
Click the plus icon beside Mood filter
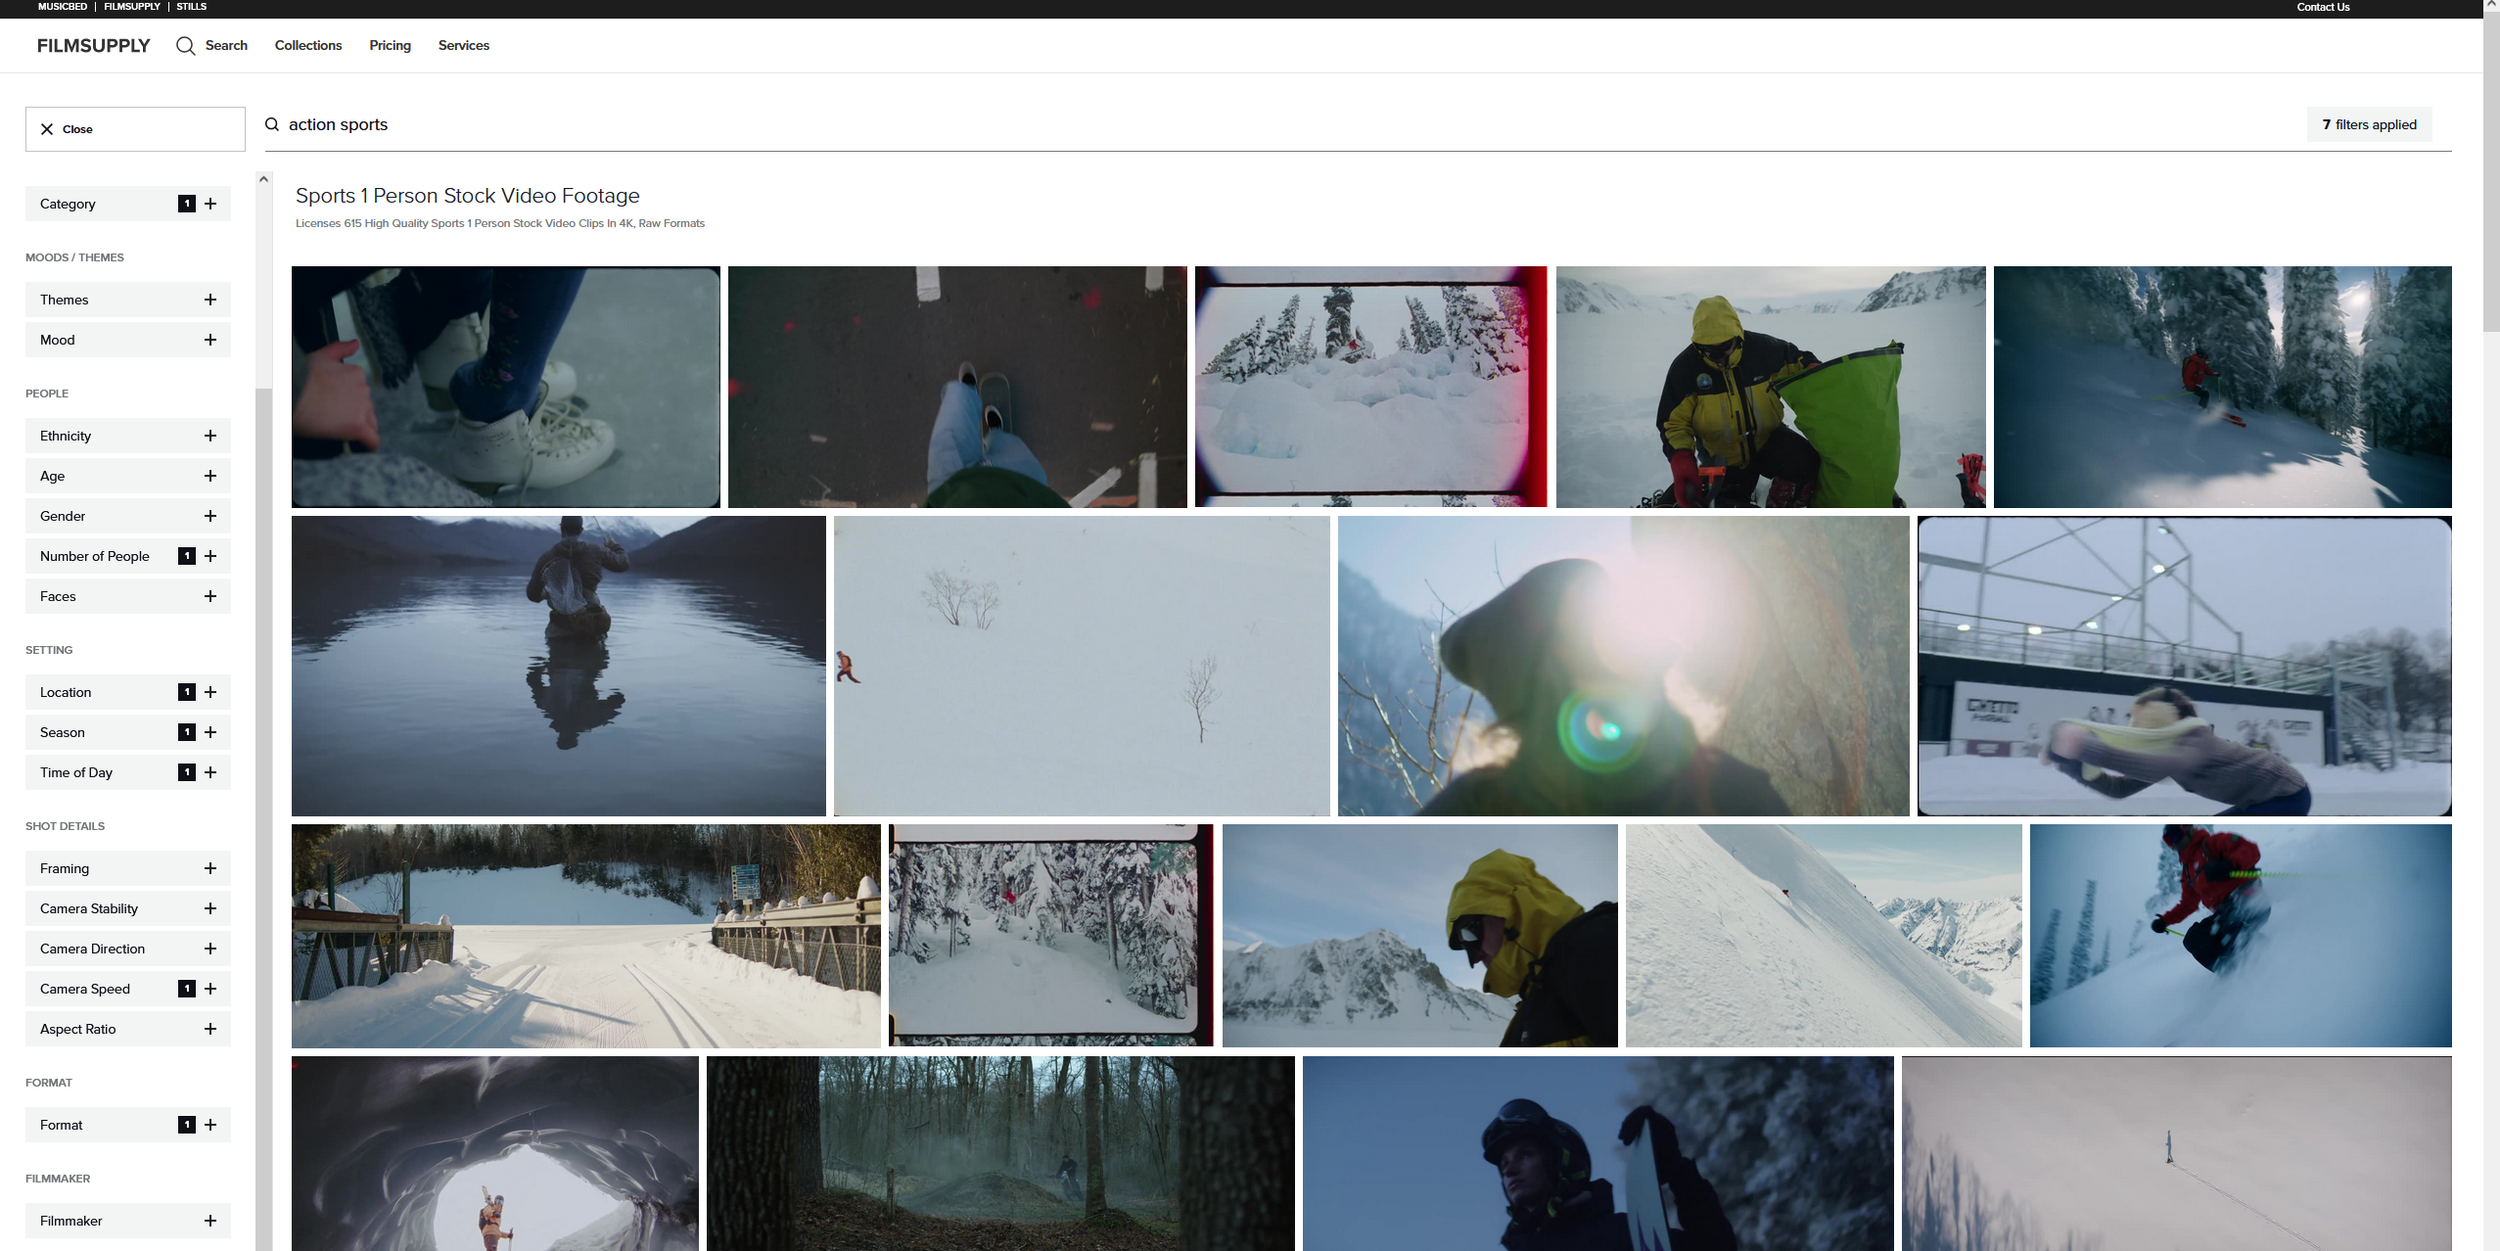click(210, 340)
